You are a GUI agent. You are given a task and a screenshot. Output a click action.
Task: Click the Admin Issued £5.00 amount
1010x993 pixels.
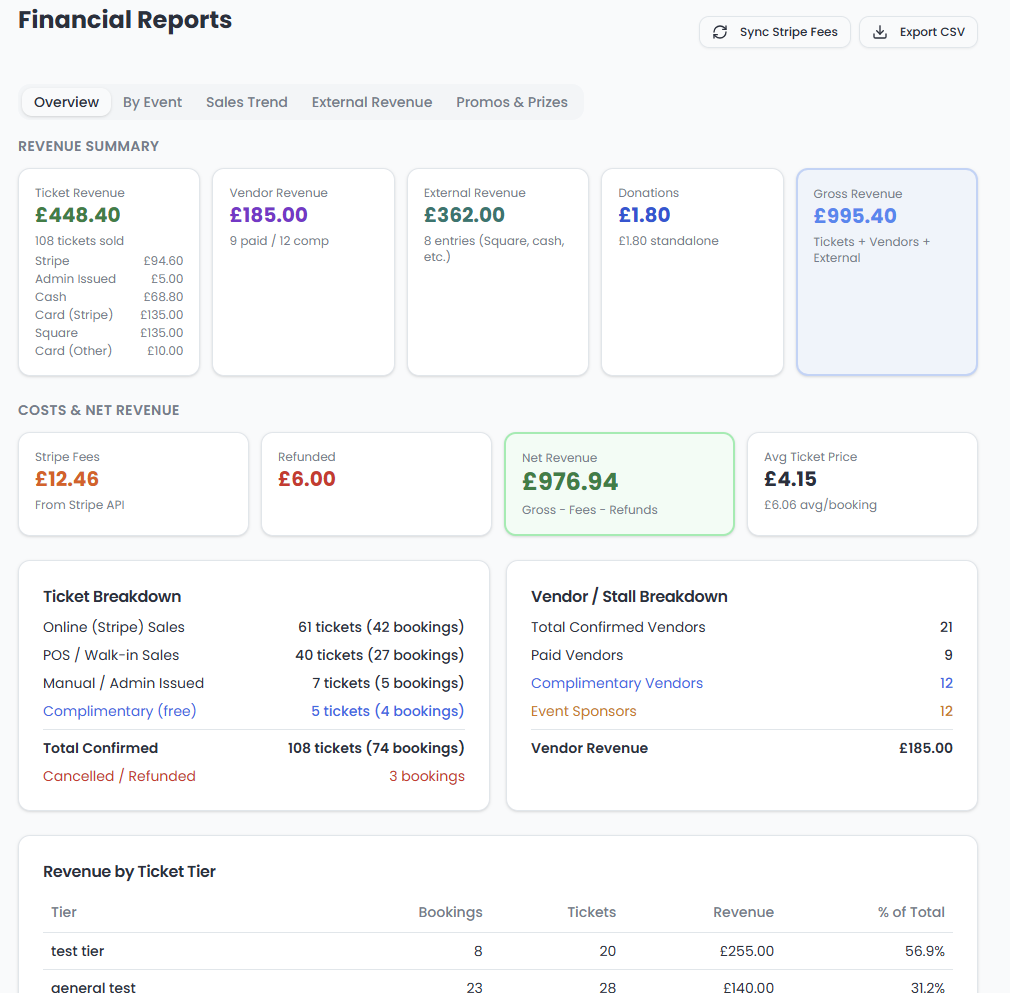[x=167, y=279]
